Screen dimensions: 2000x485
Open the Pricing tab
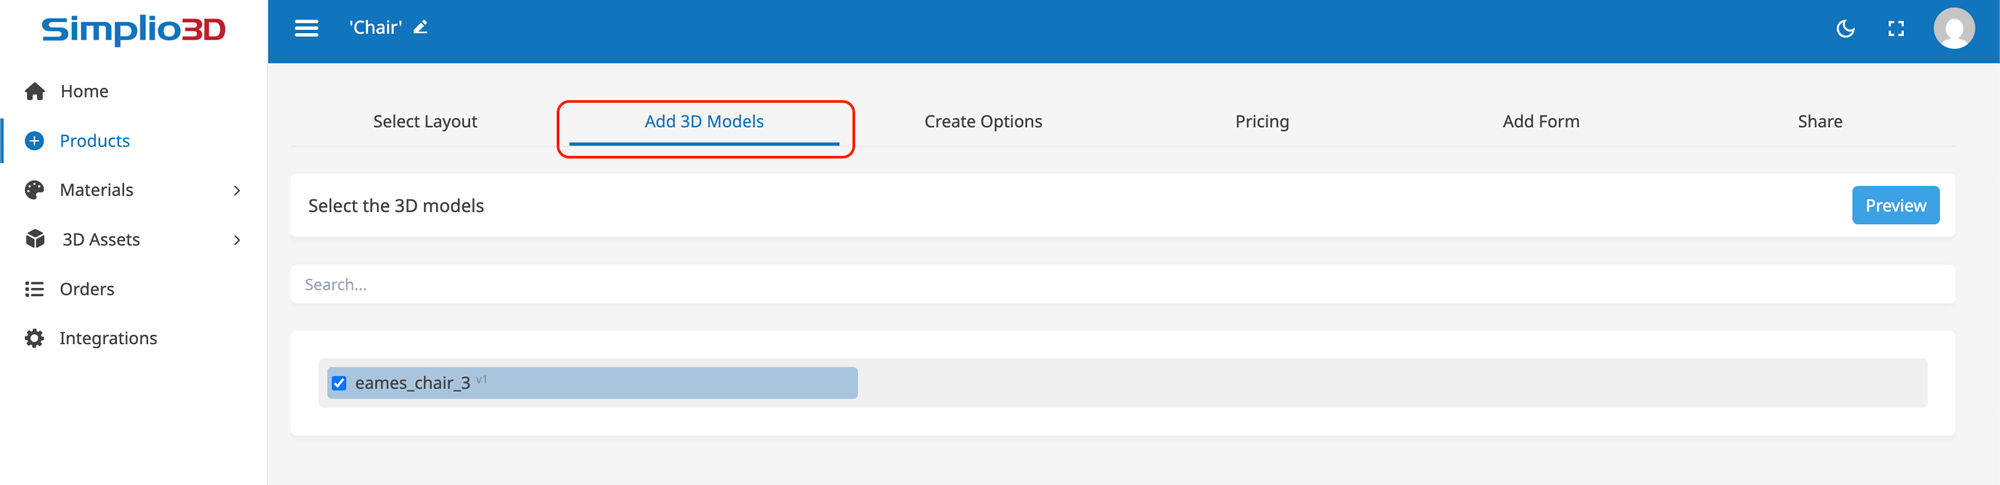coord(1261,121)
